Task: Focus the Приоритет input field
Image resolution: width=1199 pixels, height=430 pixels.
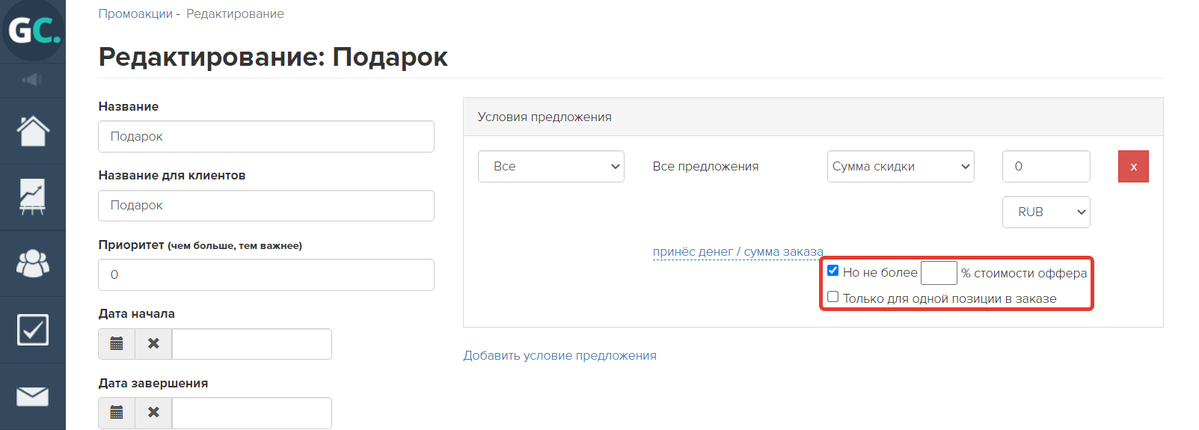Action: tap(266, 275)
